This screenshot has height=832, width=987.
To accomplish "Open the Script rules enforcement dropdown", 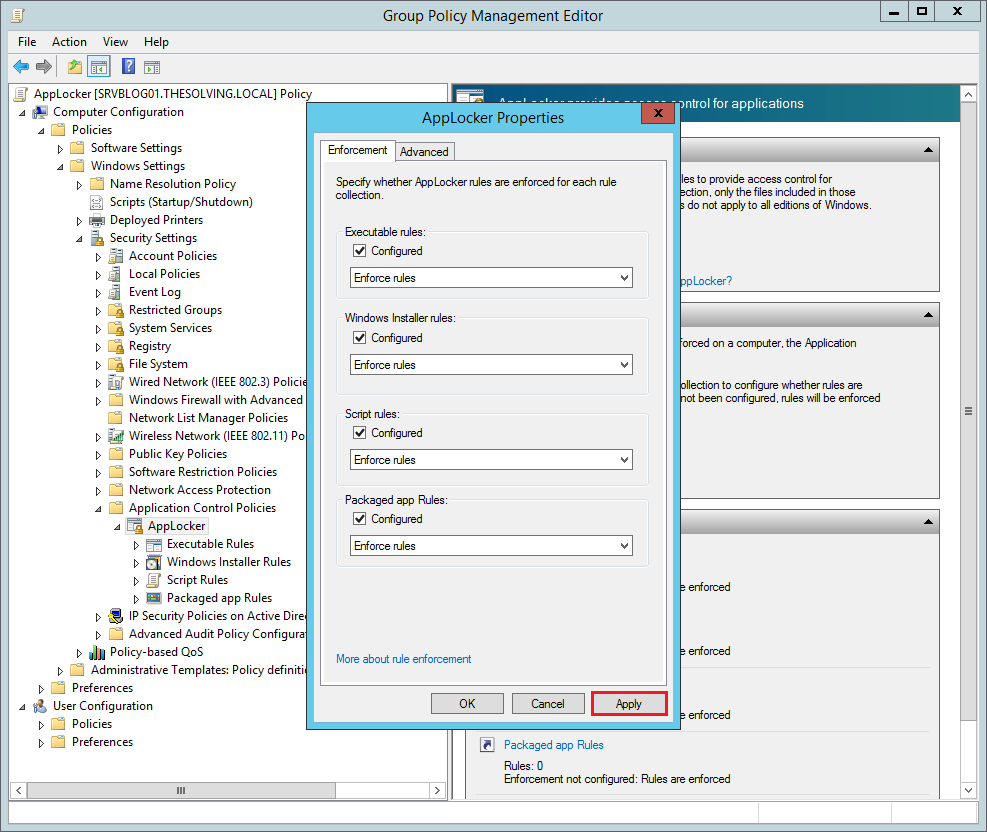I will pos(491,460).
